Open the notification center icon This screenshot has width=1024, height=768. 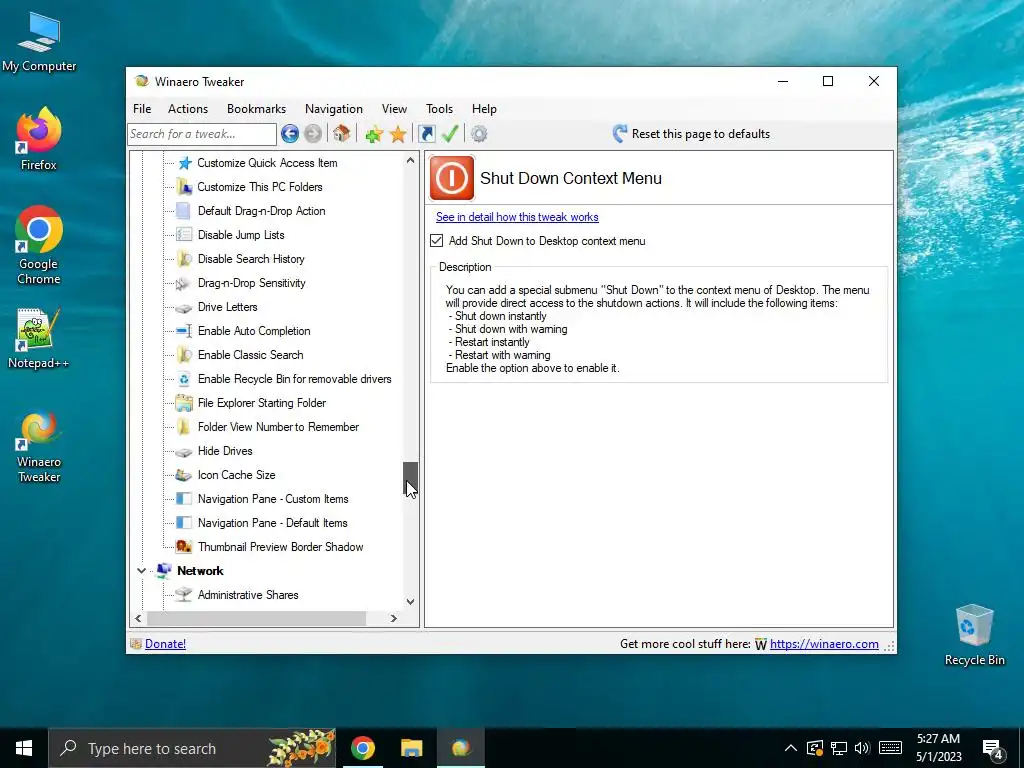click(993, 748)
